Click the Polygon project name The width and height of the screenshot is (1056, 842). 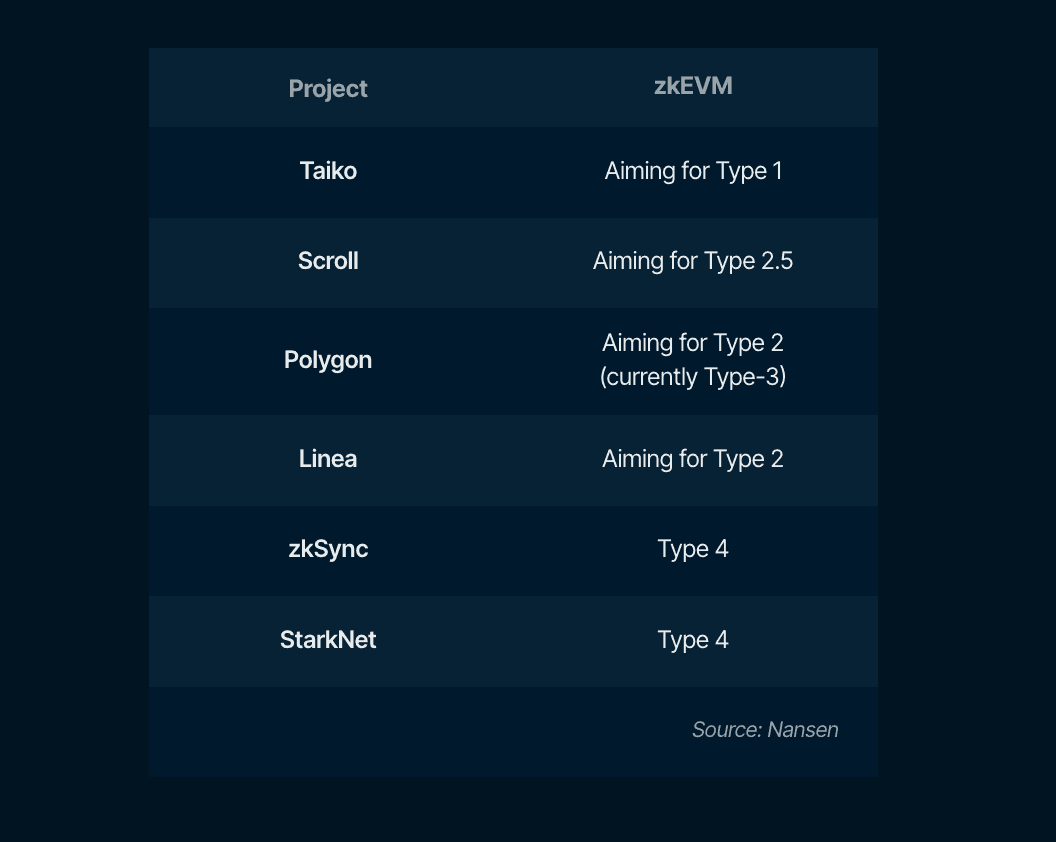pos(328,360)
